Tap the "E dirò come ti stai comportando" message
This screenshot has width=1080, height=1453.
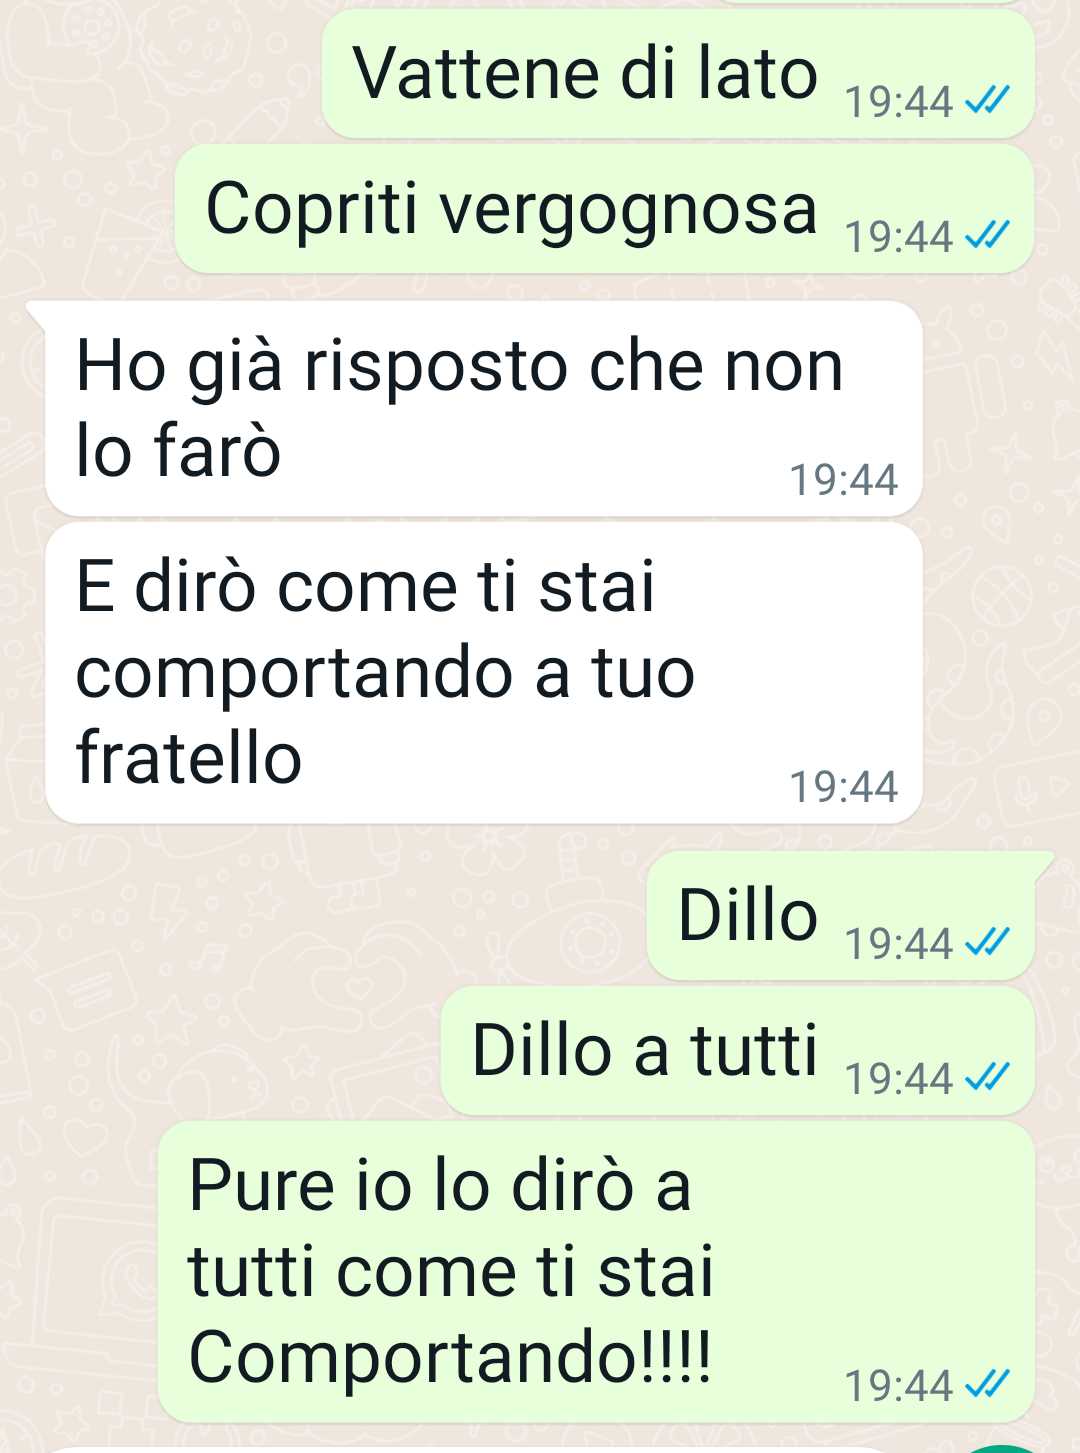[483, 673]
